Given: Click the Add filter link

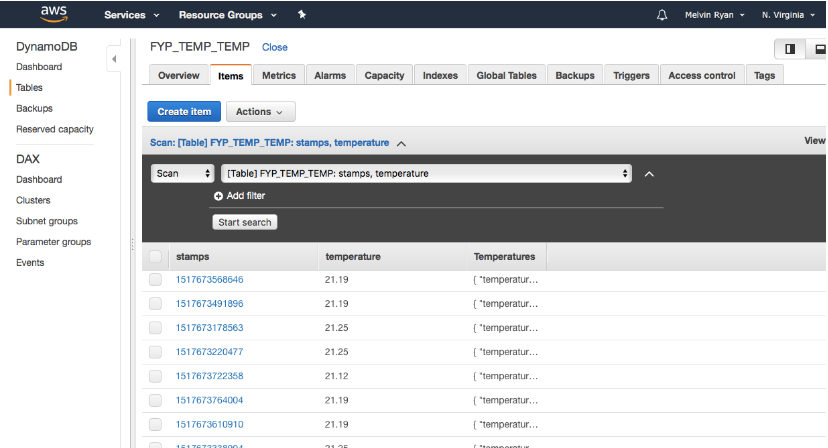Looking at the screenshot, I should [x=246, y=196].
